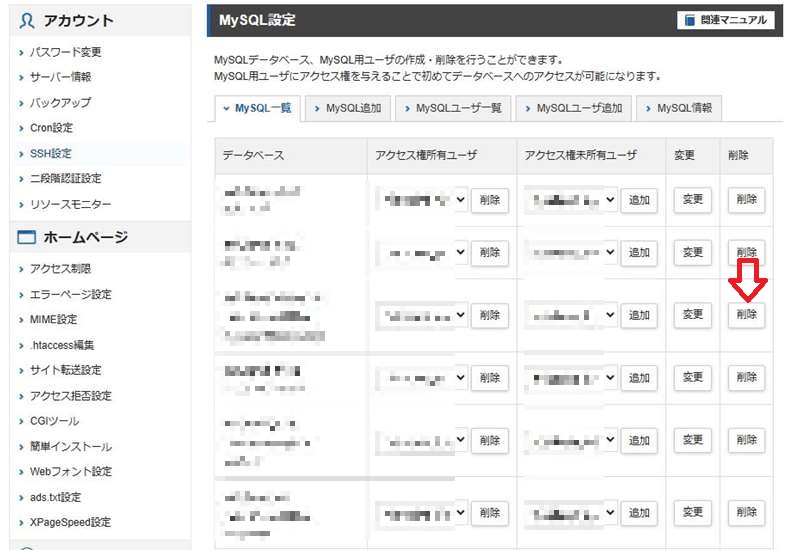Open Cron設定
Image resolution: width=800 pixels, height=550 pixels.
[51, 128]
